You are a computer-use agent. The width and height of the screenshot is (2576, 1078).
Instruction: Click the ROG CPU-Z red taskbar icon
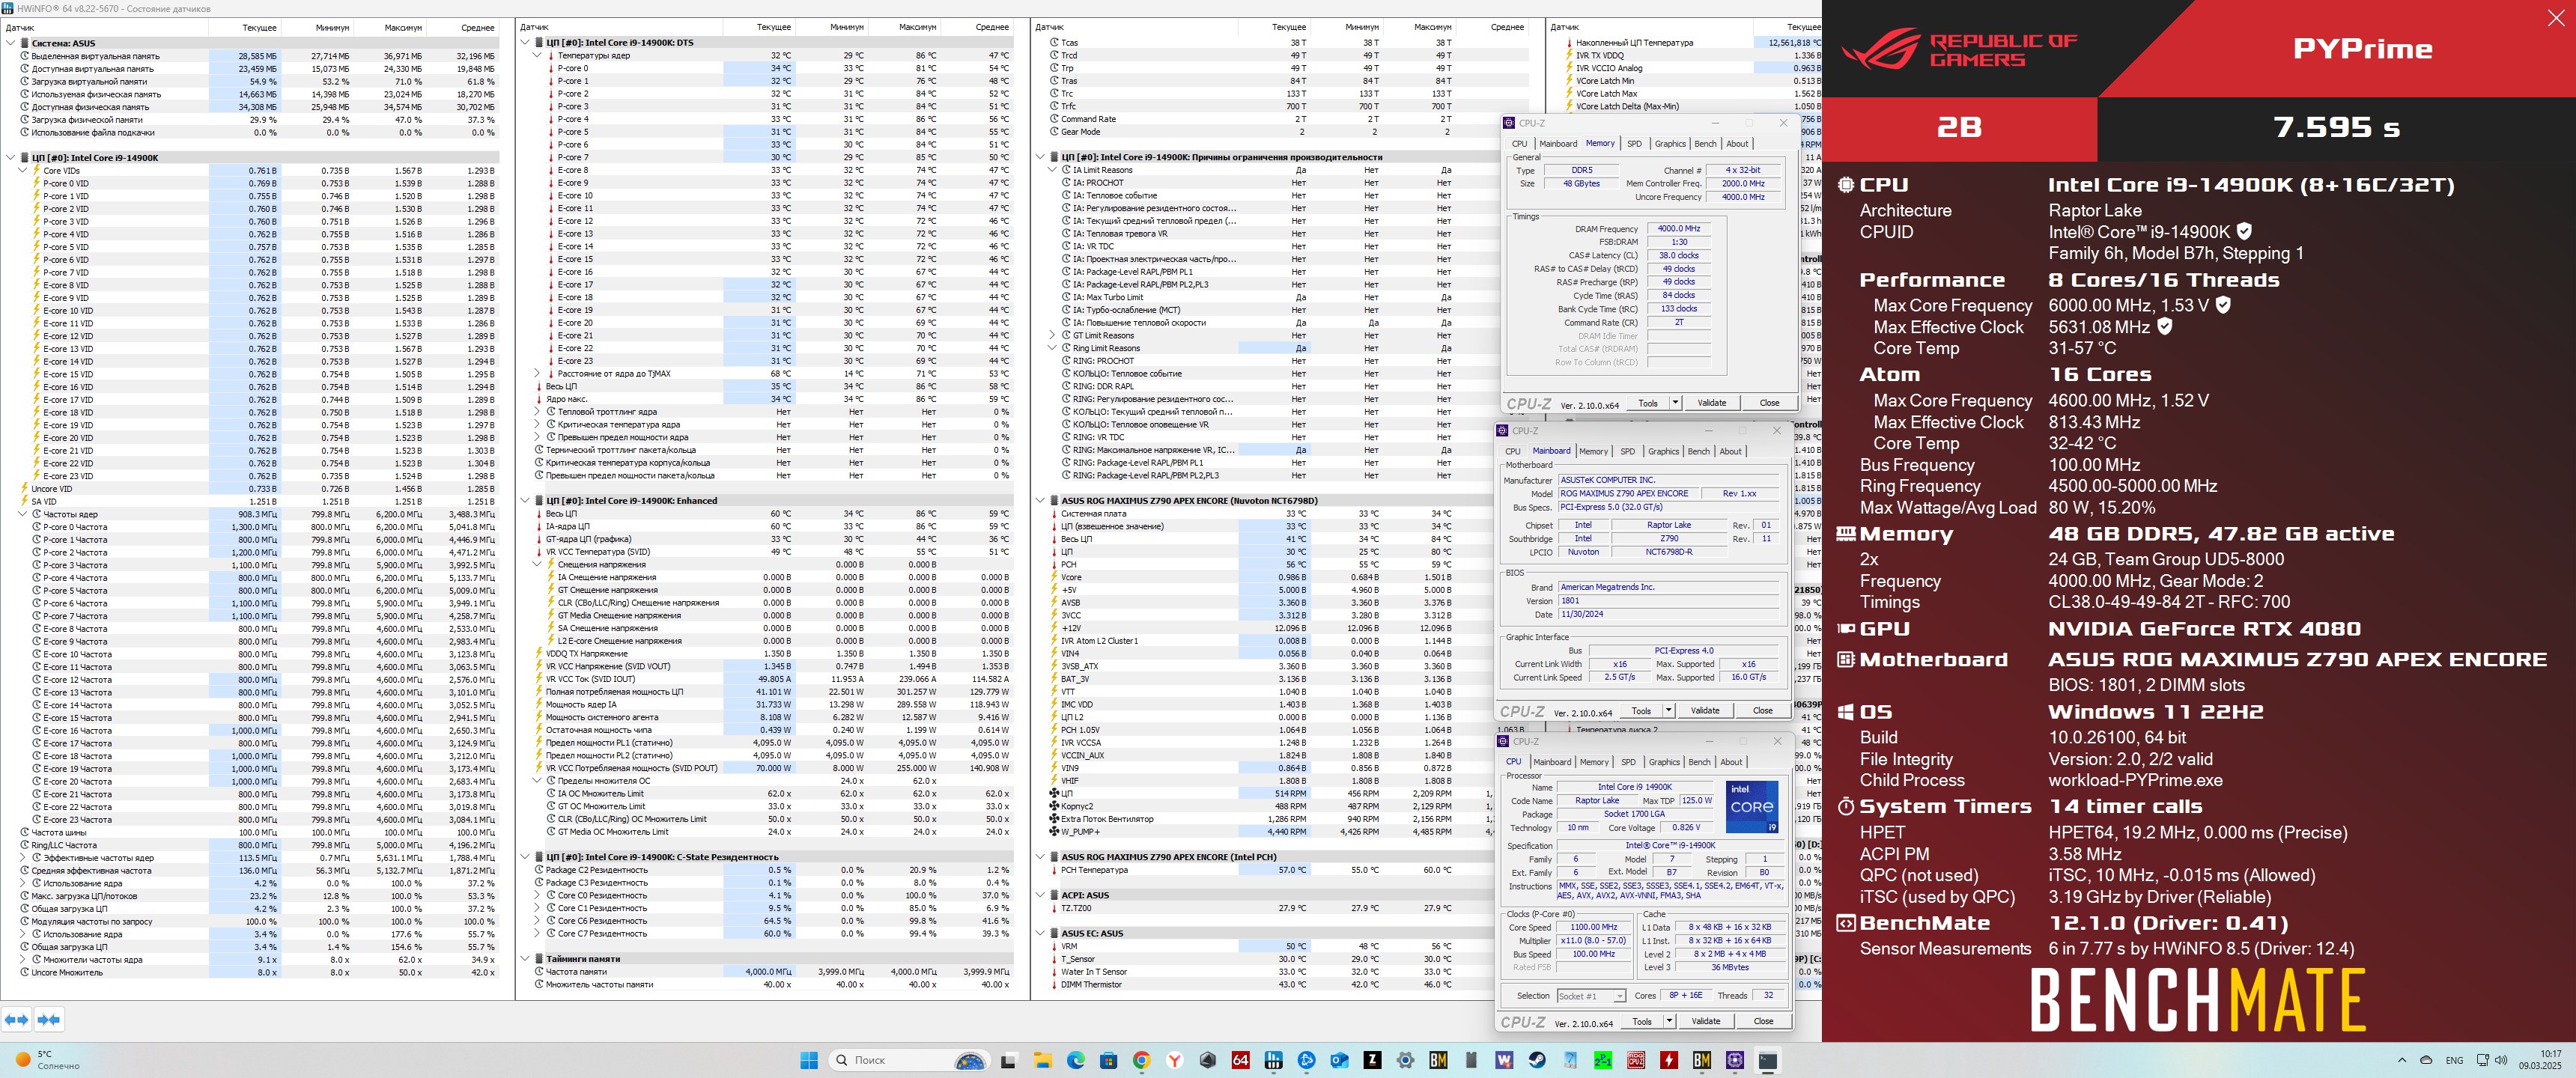tap(1635, 1060)
